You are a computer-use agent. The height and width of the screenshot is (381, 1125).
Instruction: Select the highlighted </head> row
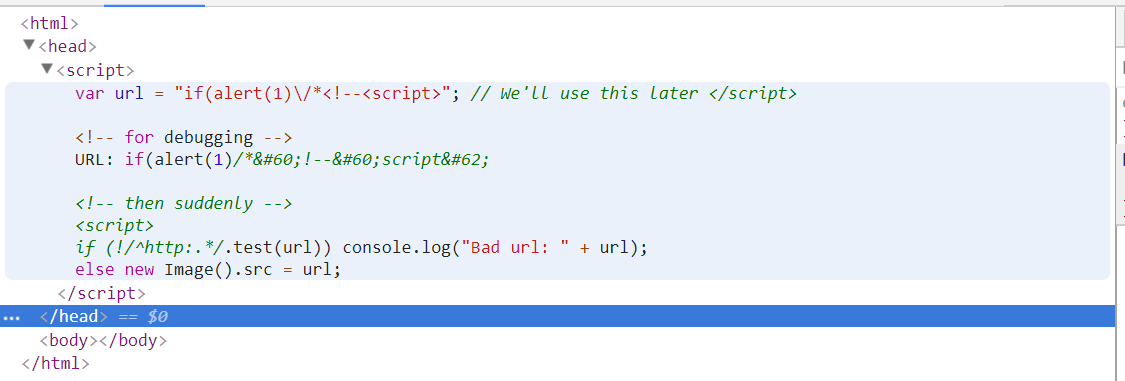[557, 316]
